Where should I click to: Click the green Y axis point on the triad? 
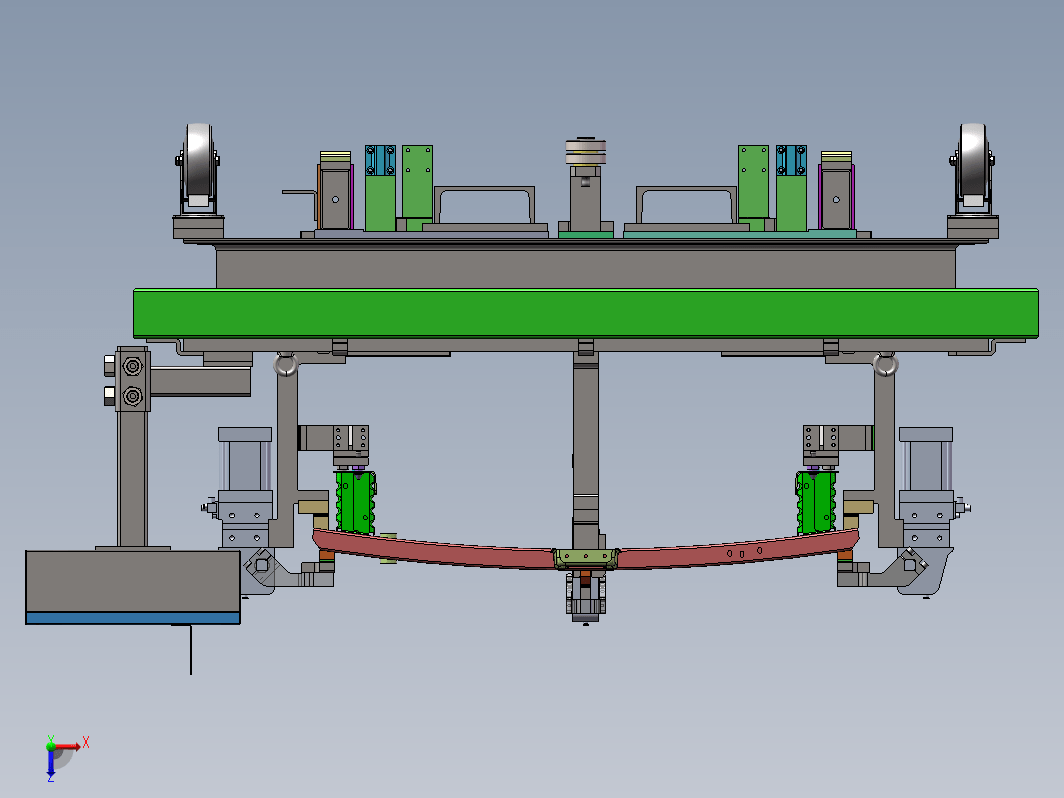(x=51, y=746)
